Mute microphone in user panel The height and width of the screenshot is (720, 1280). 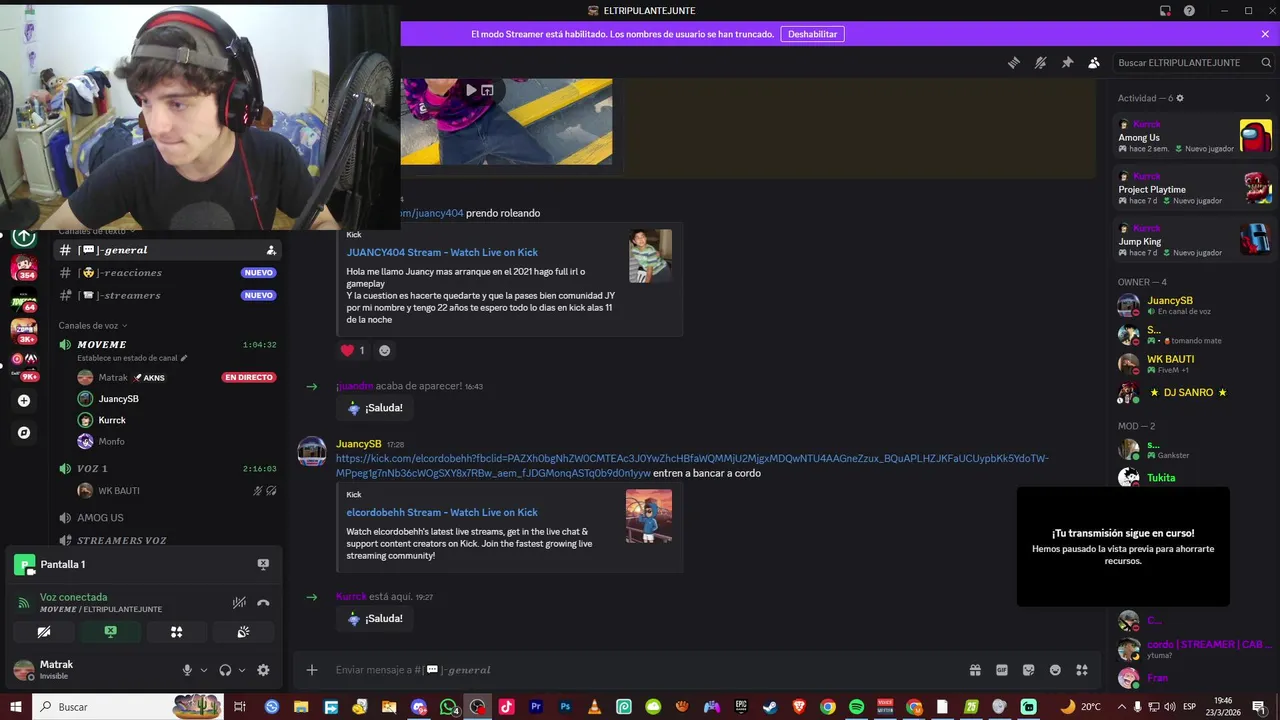click(187, 671)
